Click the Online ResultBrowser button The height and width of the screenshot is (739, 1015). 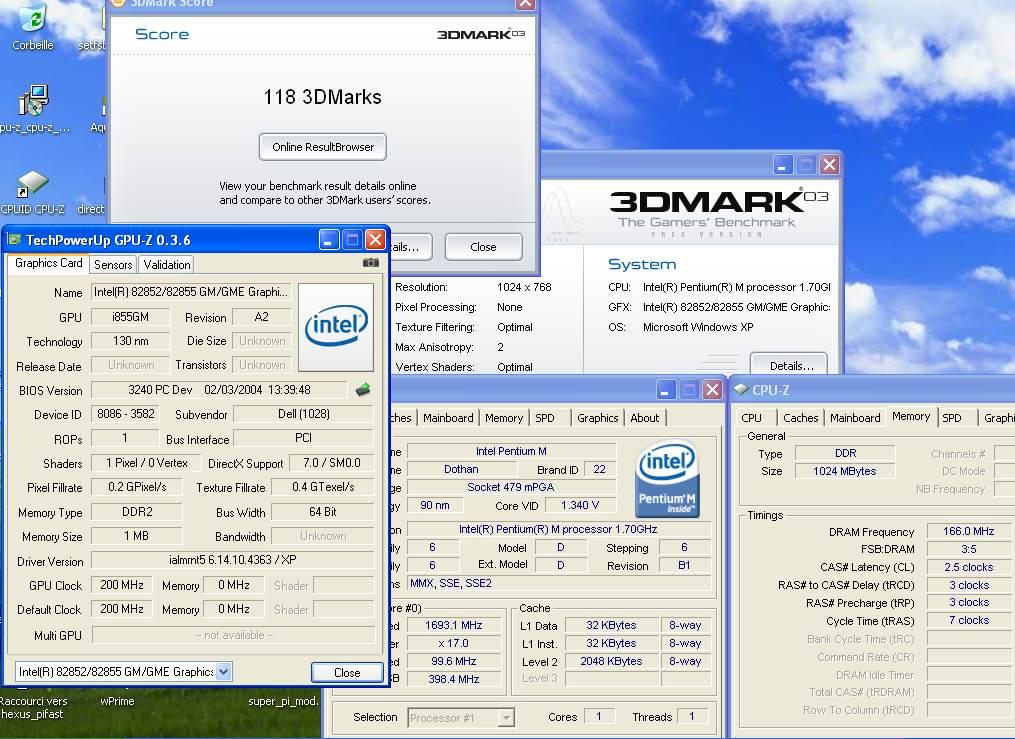pos(322,147)
